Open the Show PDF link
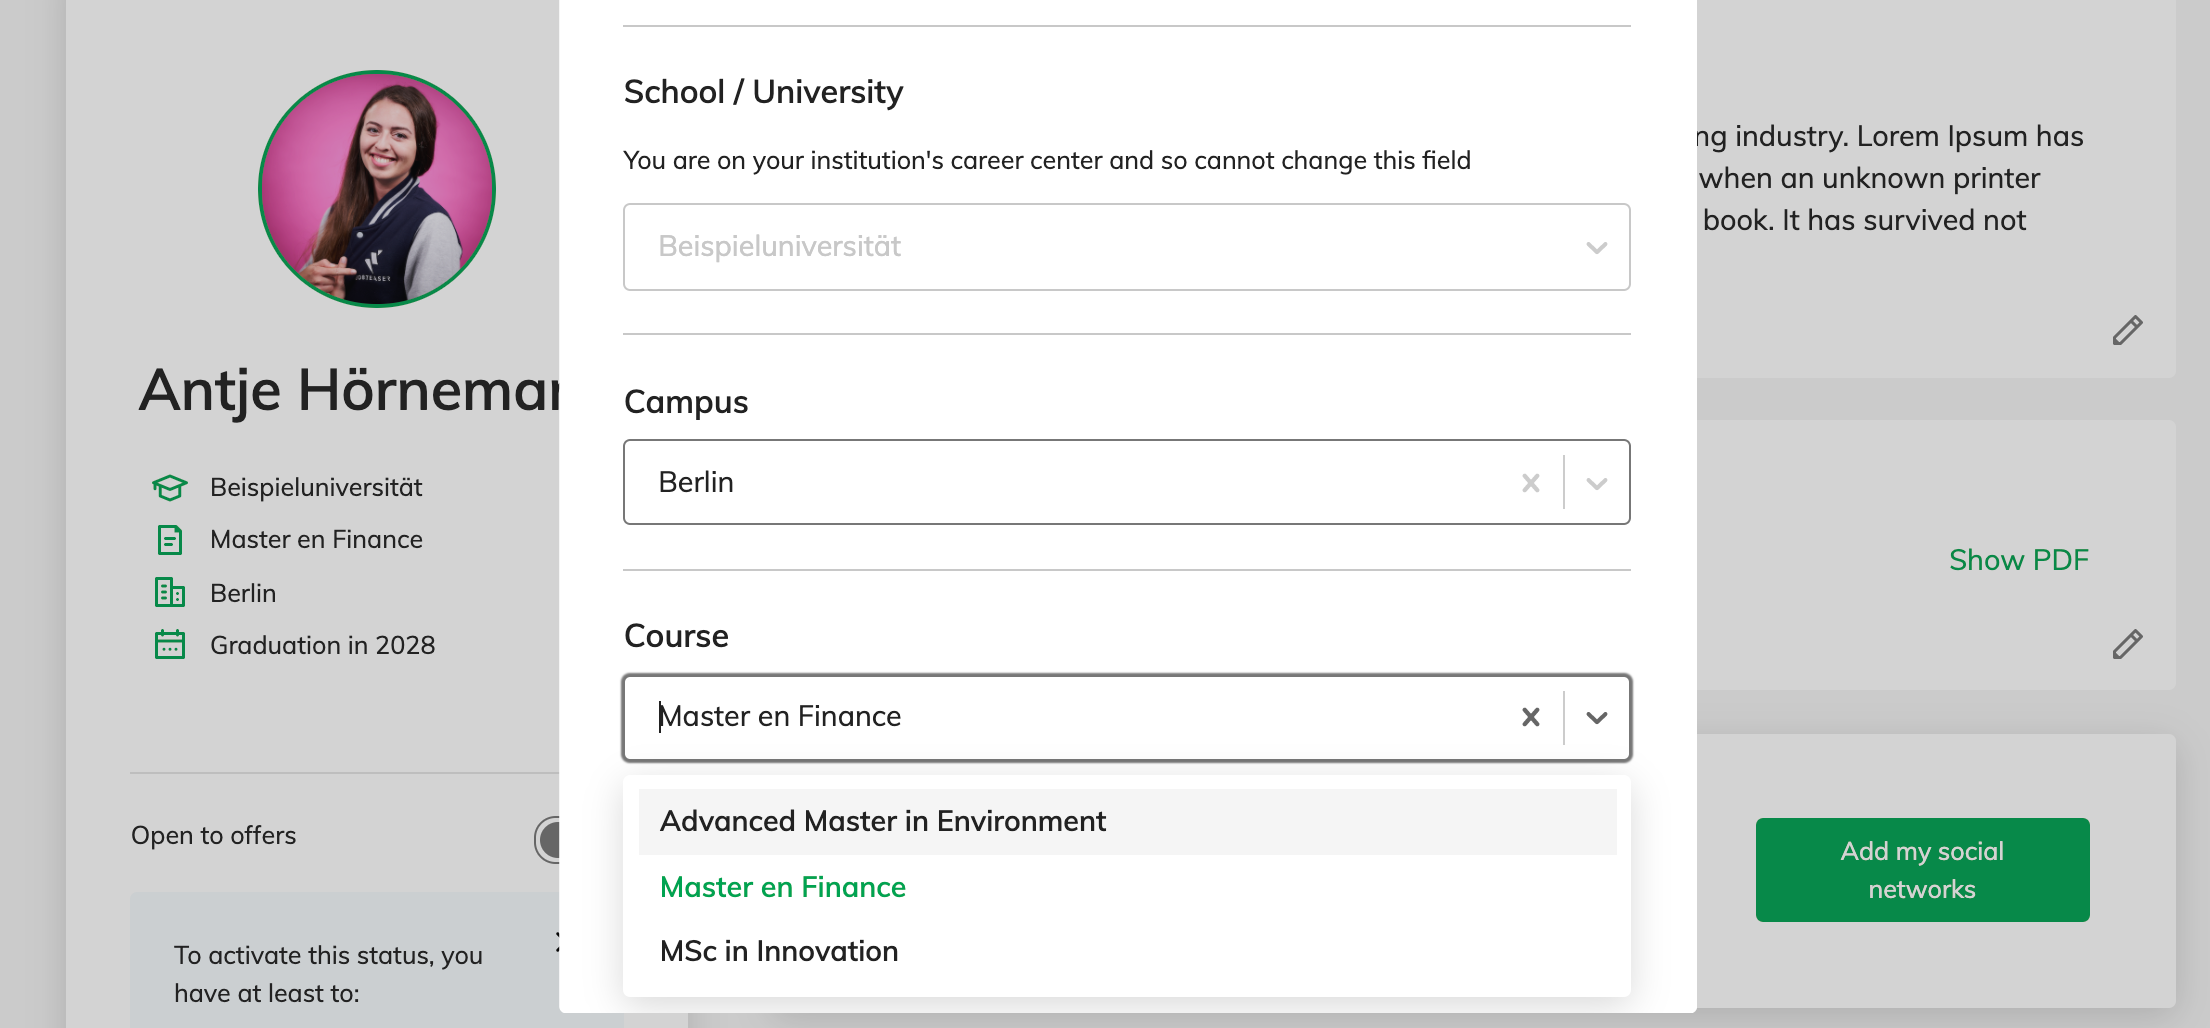This screenshot has height=1028, width=2210. [x=2018, y=560]
